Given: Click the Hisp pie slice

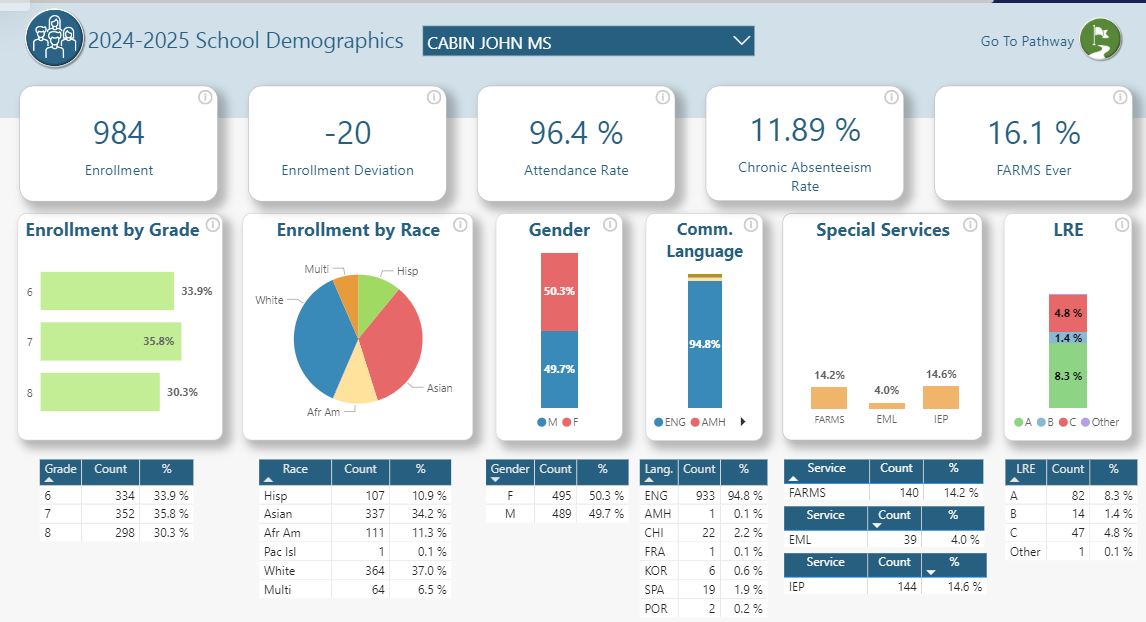Looking at the screenshot, I should (x=374, y=297).
